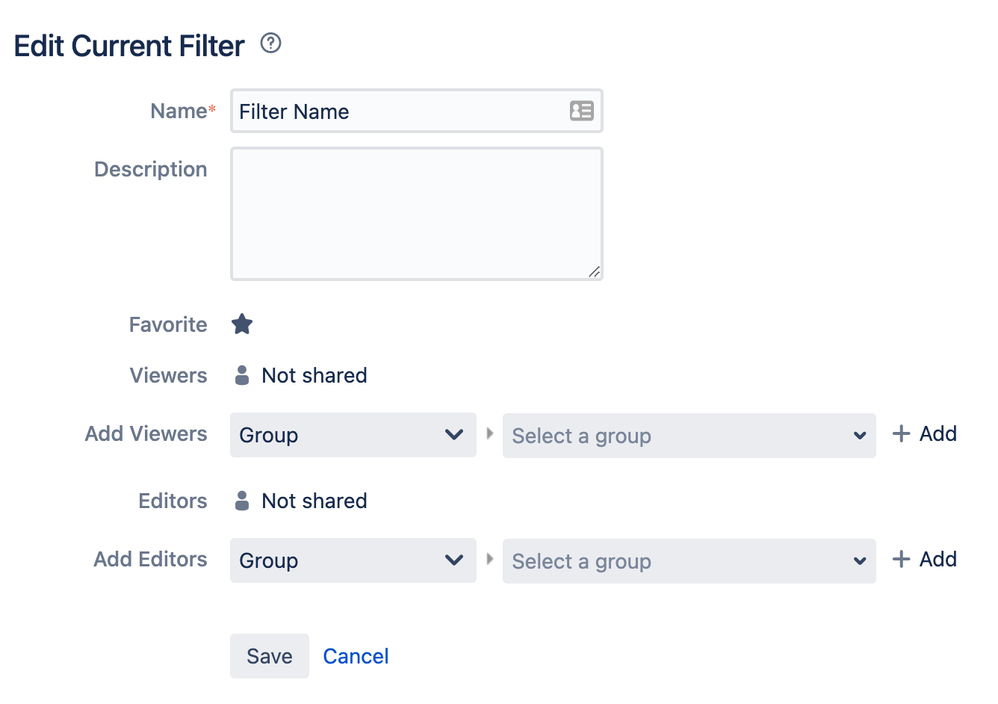Click the 'Not shared' text under Editors
This screenshot has width=998, height=704.
click(314, 501)
